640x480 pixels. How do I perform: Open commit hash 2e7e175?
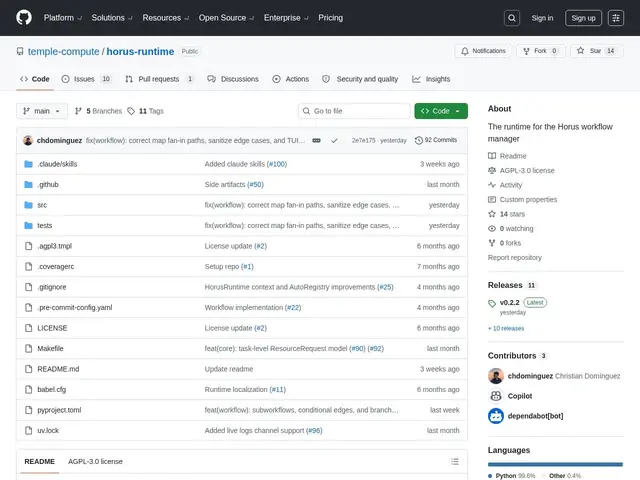[363, 140]
